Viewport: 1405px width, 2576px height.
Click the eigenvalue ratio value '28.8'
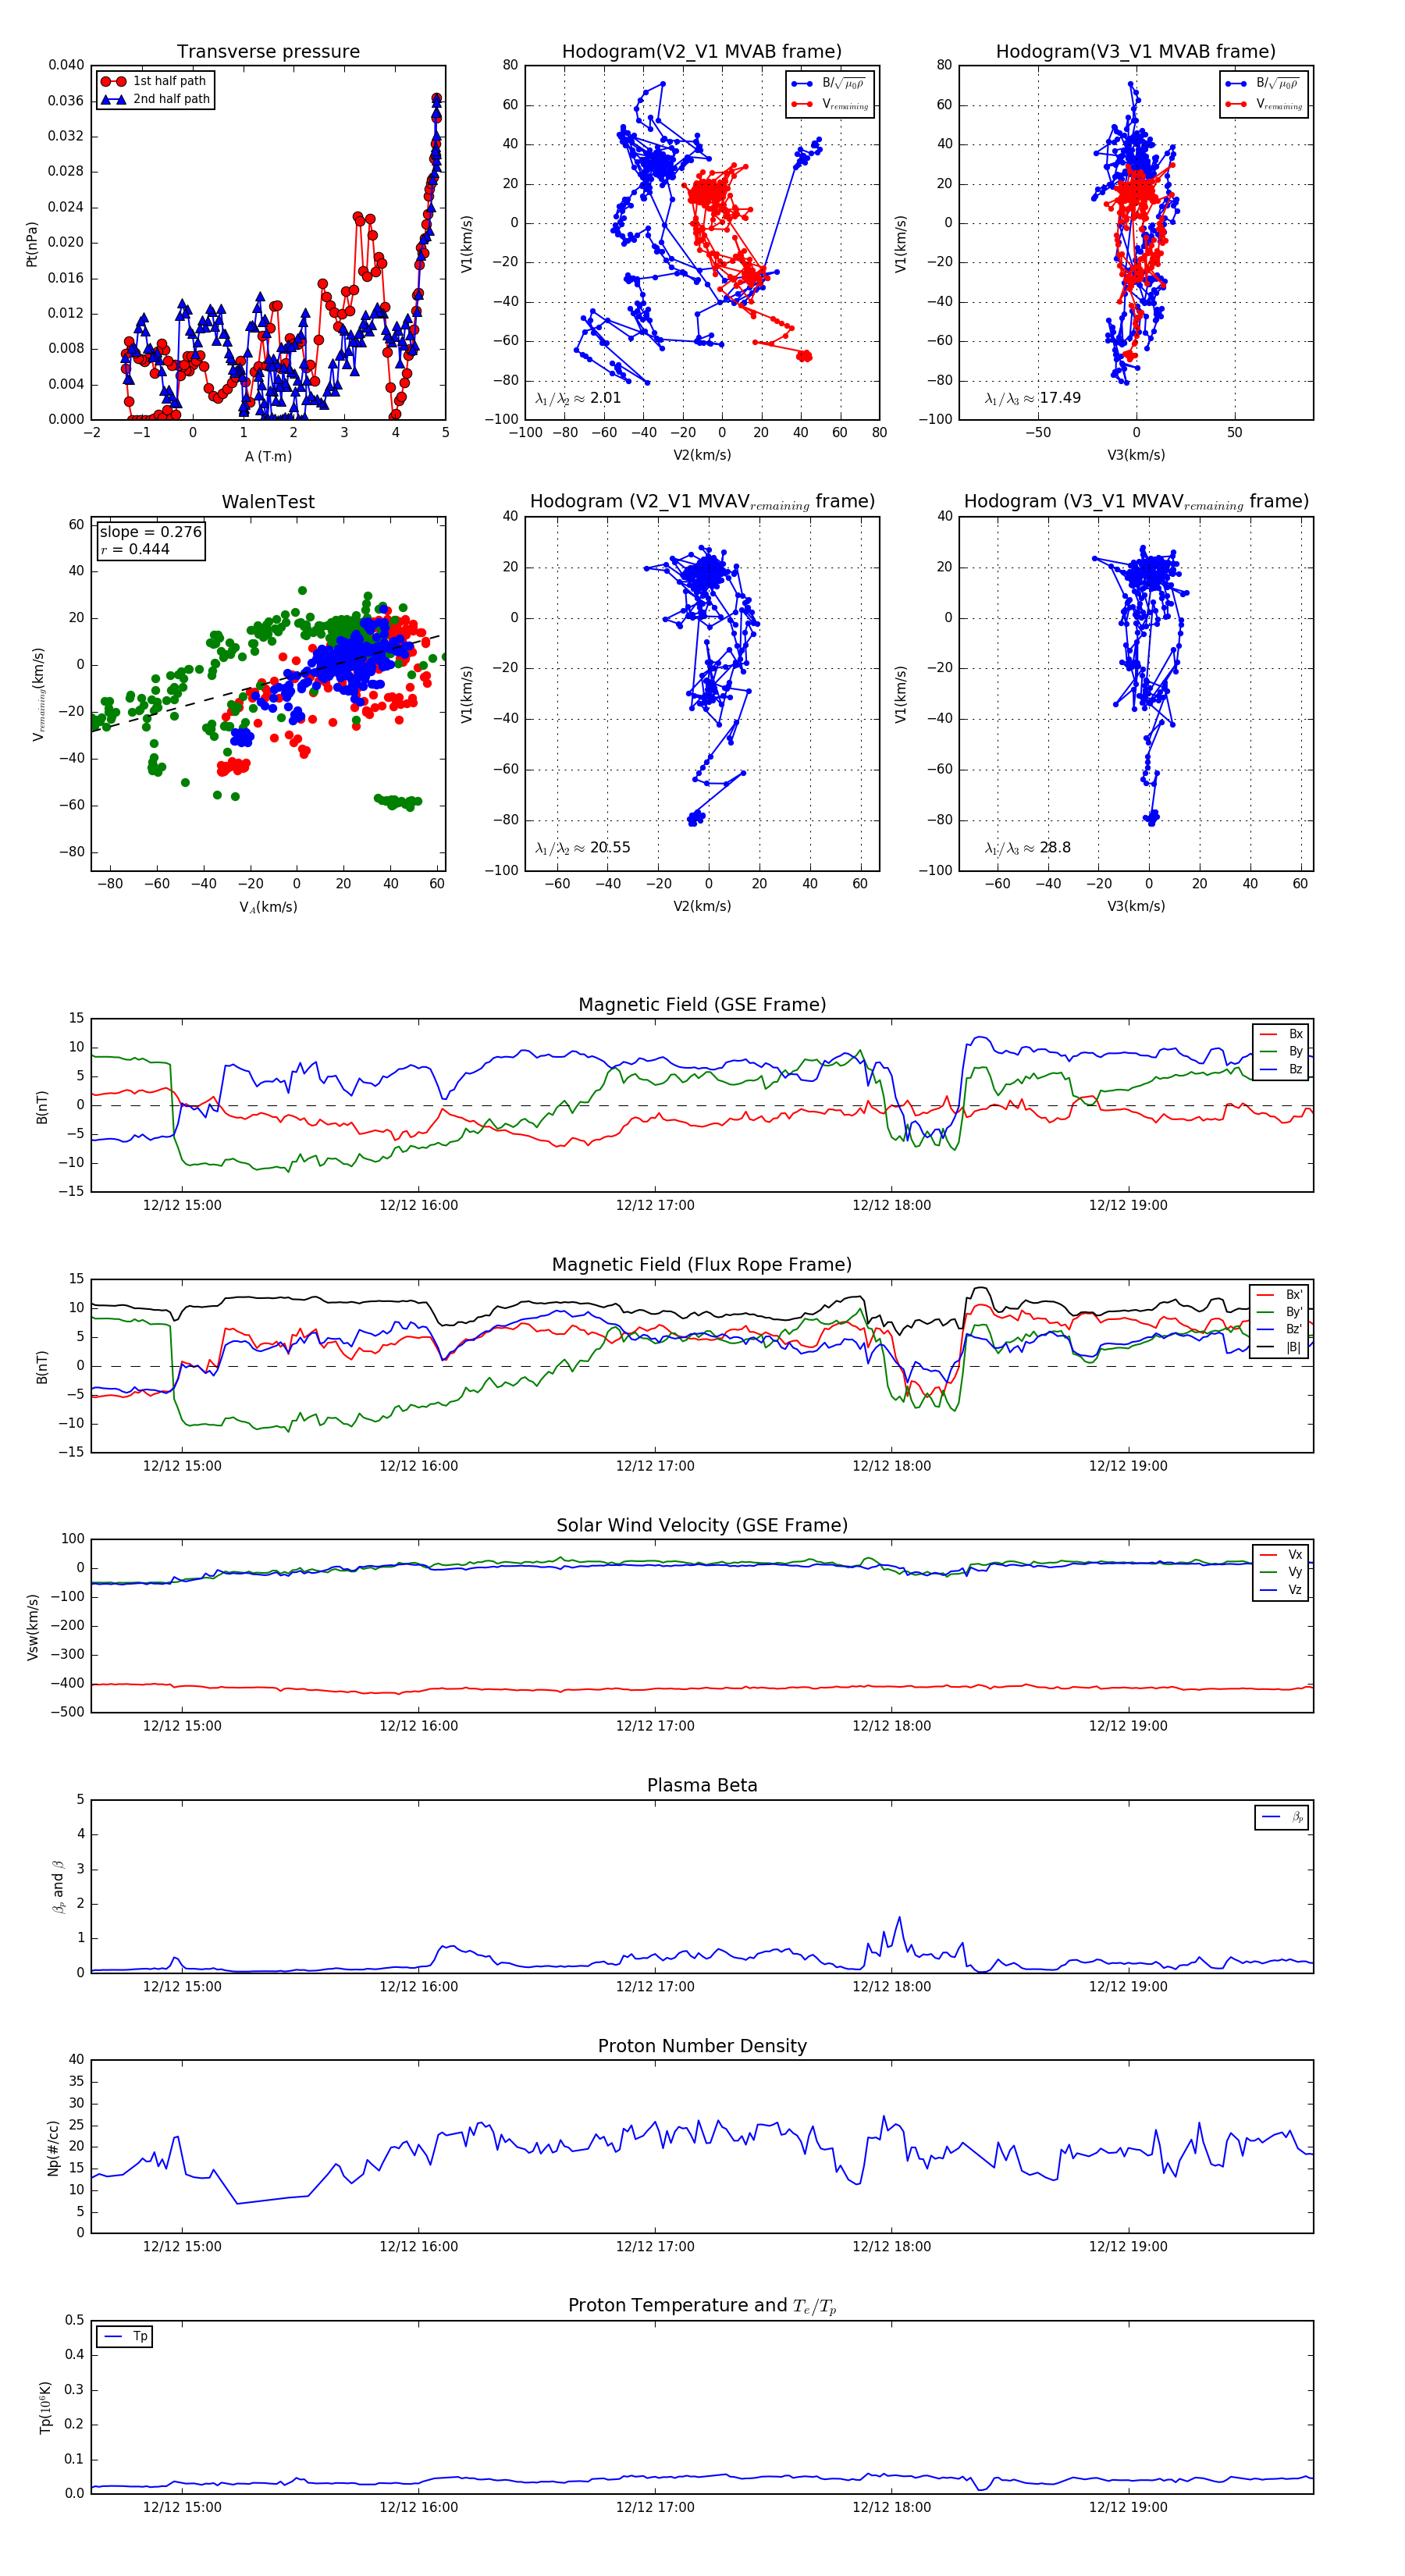click(1055, 848)
